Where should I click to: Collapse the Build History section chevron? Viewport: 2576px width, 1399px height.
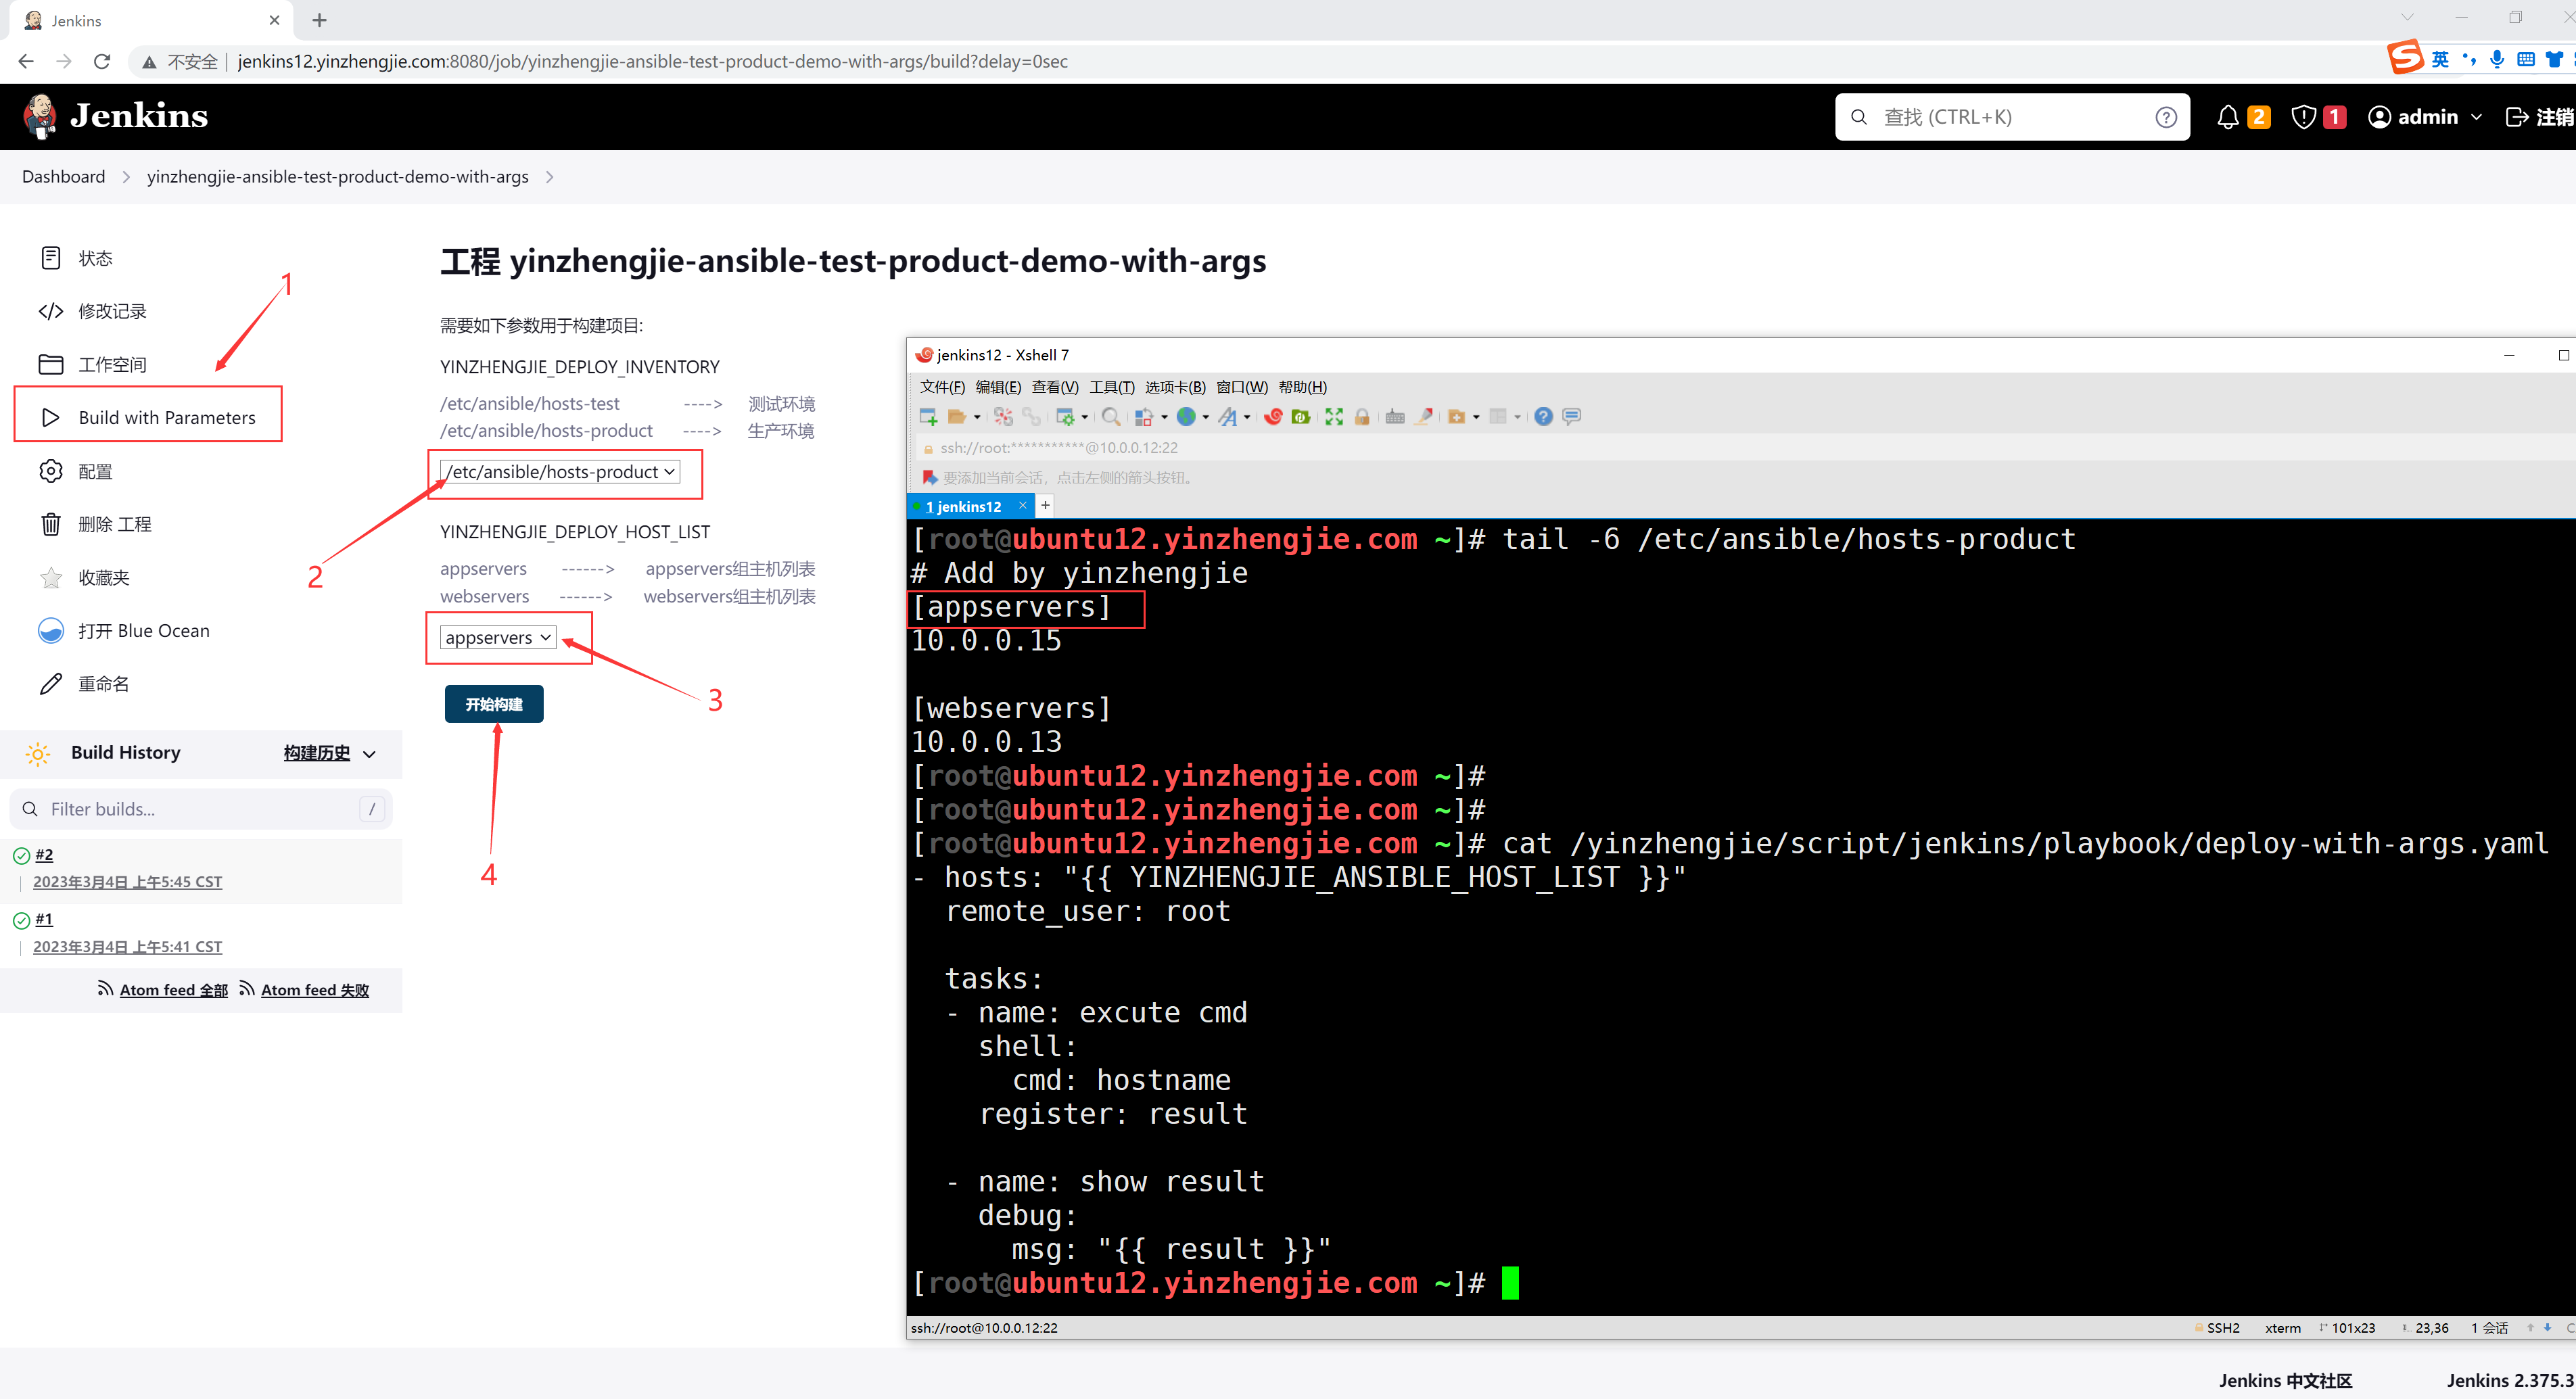point(370,754)
